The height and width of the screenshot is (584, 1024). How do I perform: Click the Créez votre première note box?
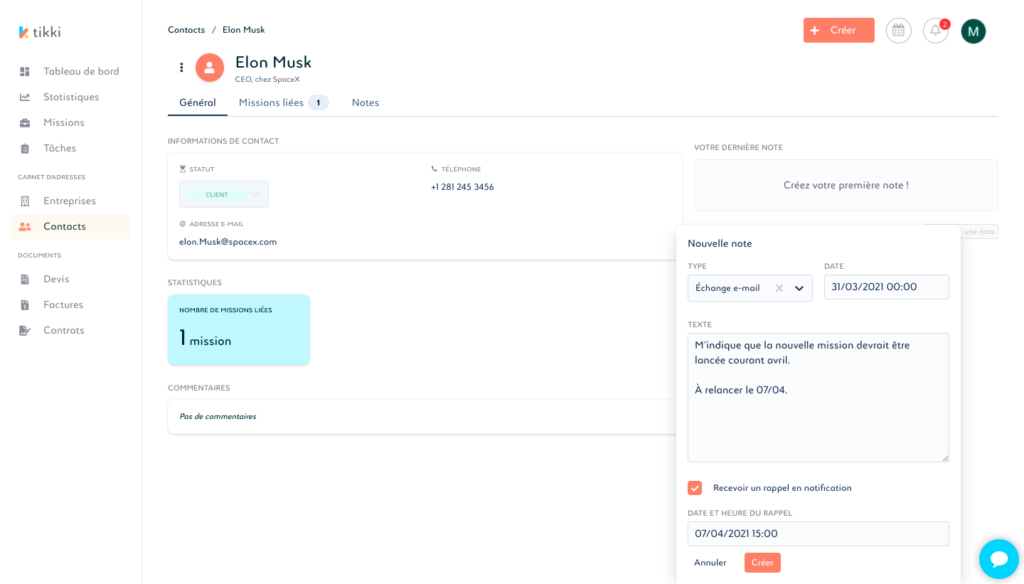[846, 186]
